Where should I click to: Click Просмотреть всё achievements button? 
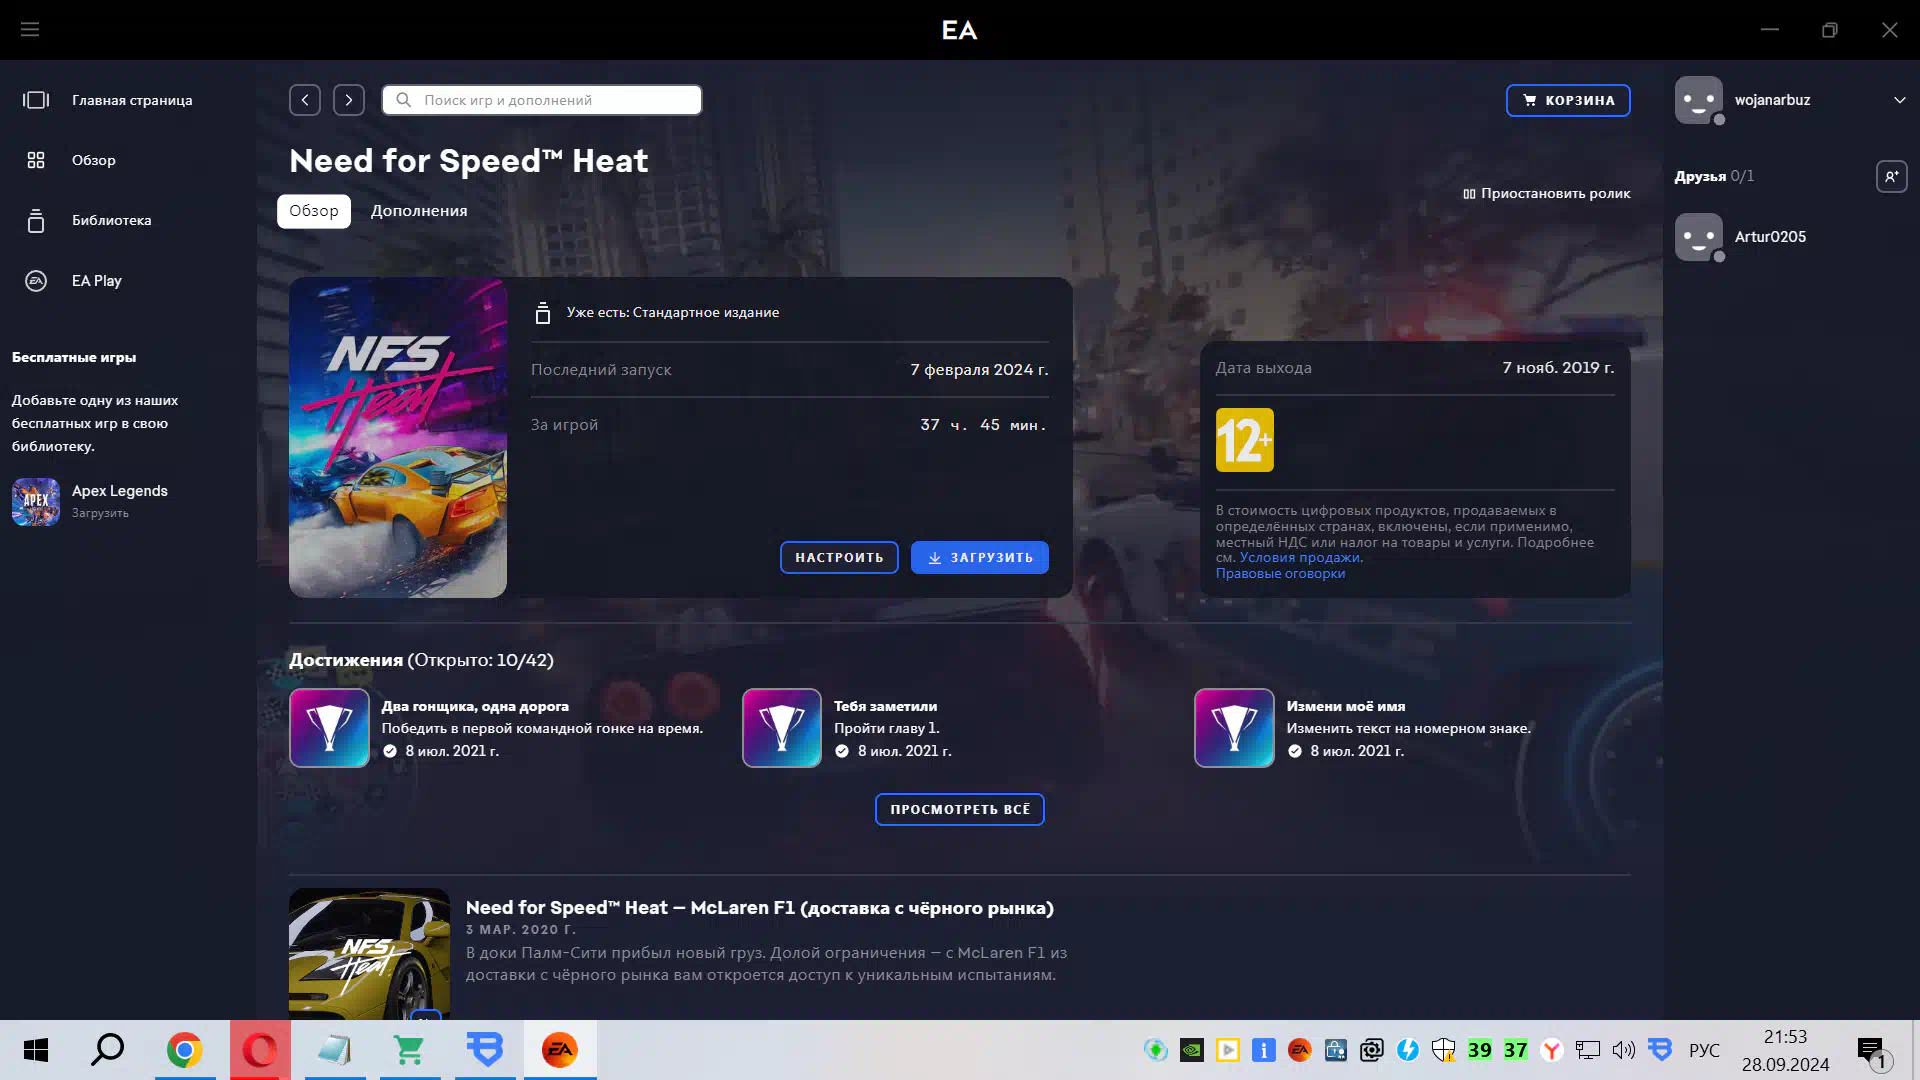click(x=960, y=809)
